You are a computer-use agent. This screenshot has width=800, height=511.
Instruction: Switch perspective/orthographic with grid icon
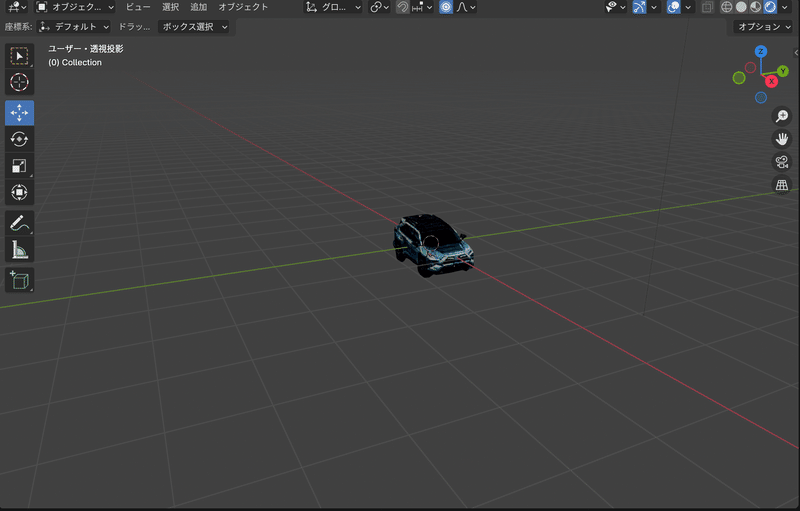point(782,185)
